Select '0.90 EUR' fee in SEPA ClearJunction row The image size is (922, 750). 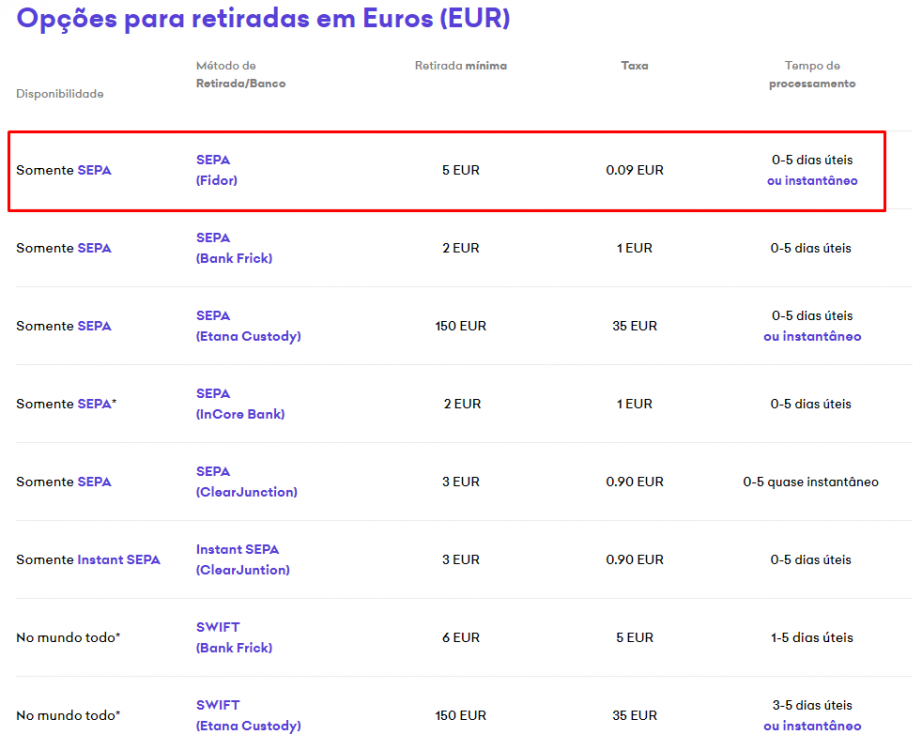coord(634,482)
